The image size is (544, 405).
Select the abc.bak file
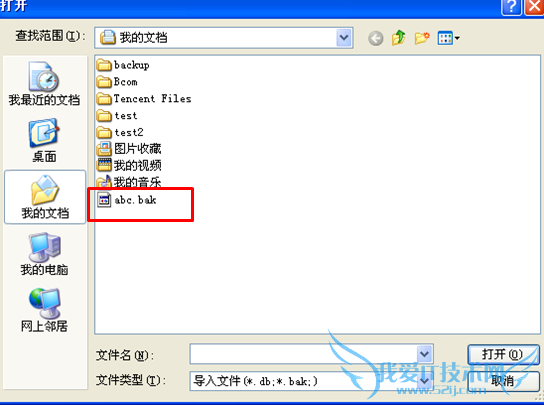point(127,200)
